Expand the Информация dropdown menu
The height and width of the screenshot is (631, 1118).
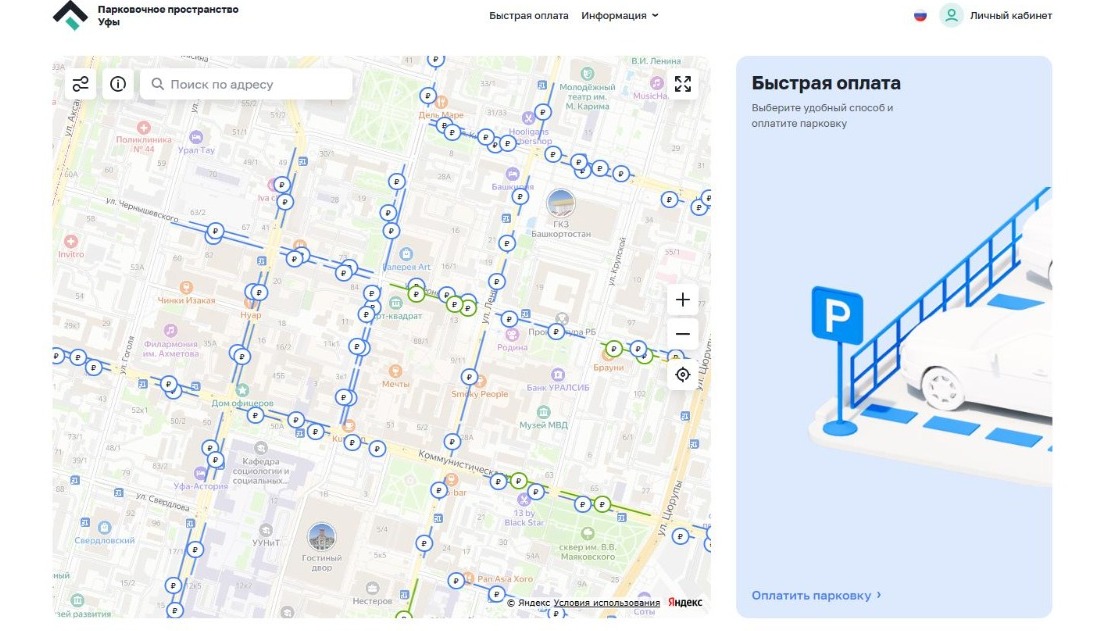(620, 16)
